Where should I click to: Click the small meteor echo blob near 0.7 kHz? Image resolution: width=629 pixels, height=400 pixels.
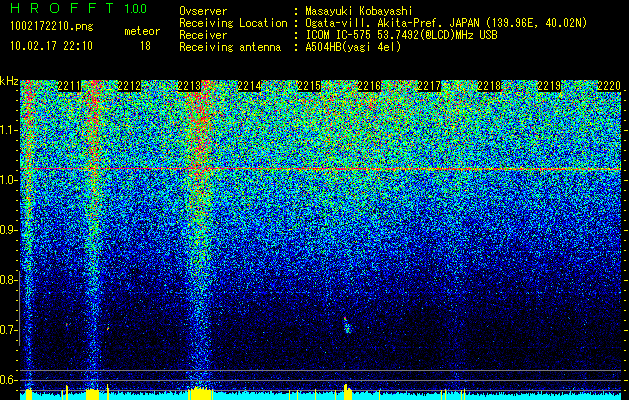[x=347, y=325]
